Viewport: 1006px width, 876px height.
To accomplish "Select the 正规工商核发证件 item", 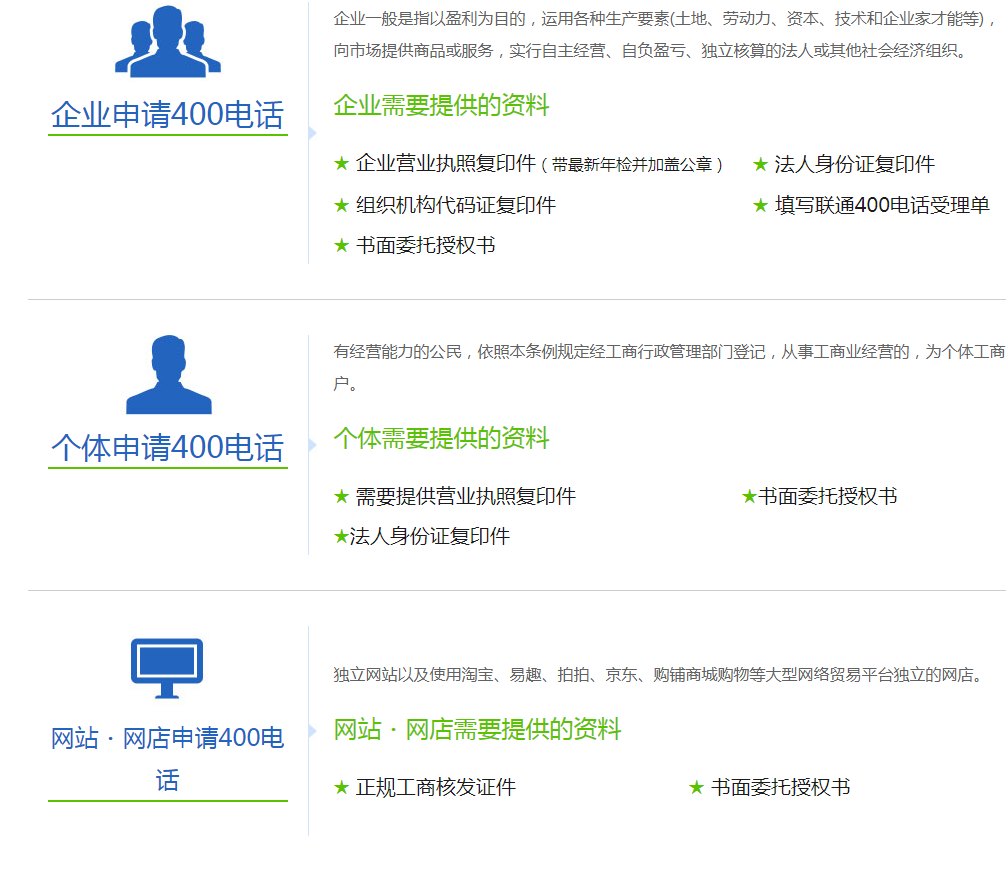I will [436, 787].
